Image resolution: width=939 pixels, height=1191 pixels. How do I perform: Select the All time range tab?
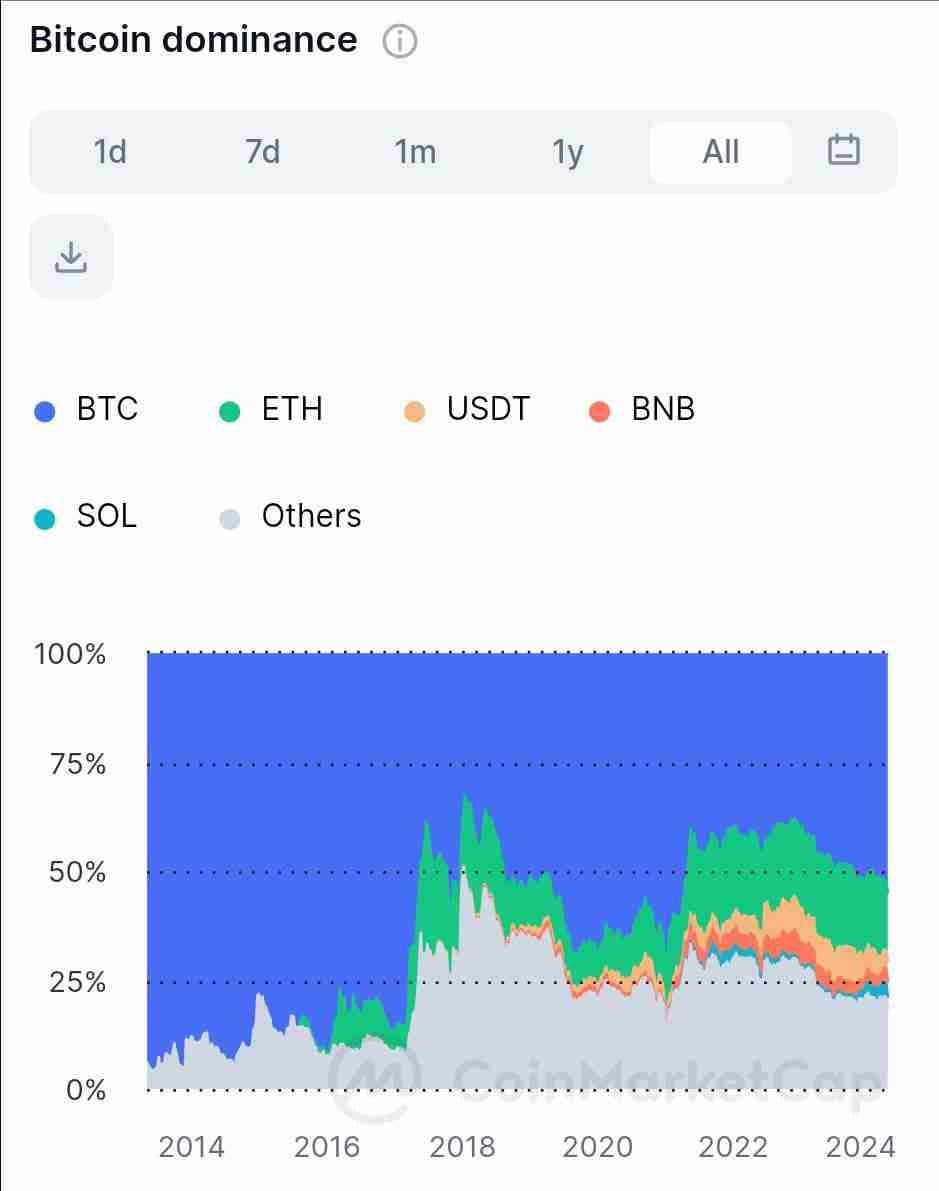[720, 152]
